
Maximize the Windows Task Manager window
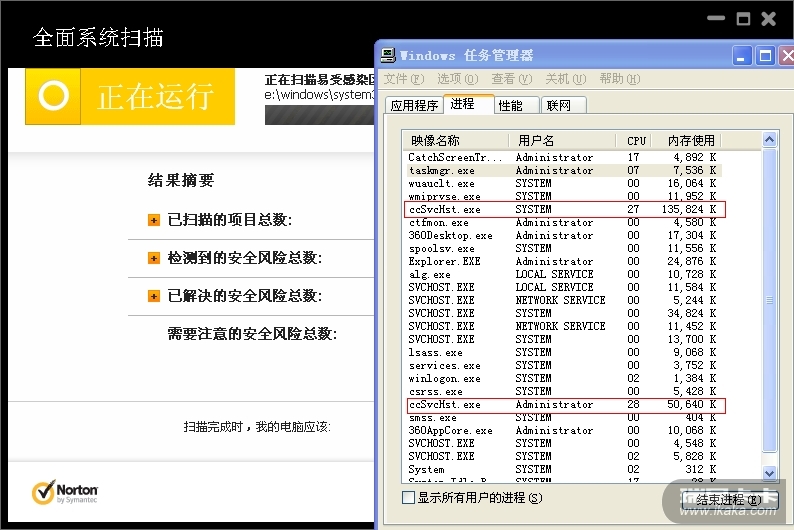pos(765,56)
